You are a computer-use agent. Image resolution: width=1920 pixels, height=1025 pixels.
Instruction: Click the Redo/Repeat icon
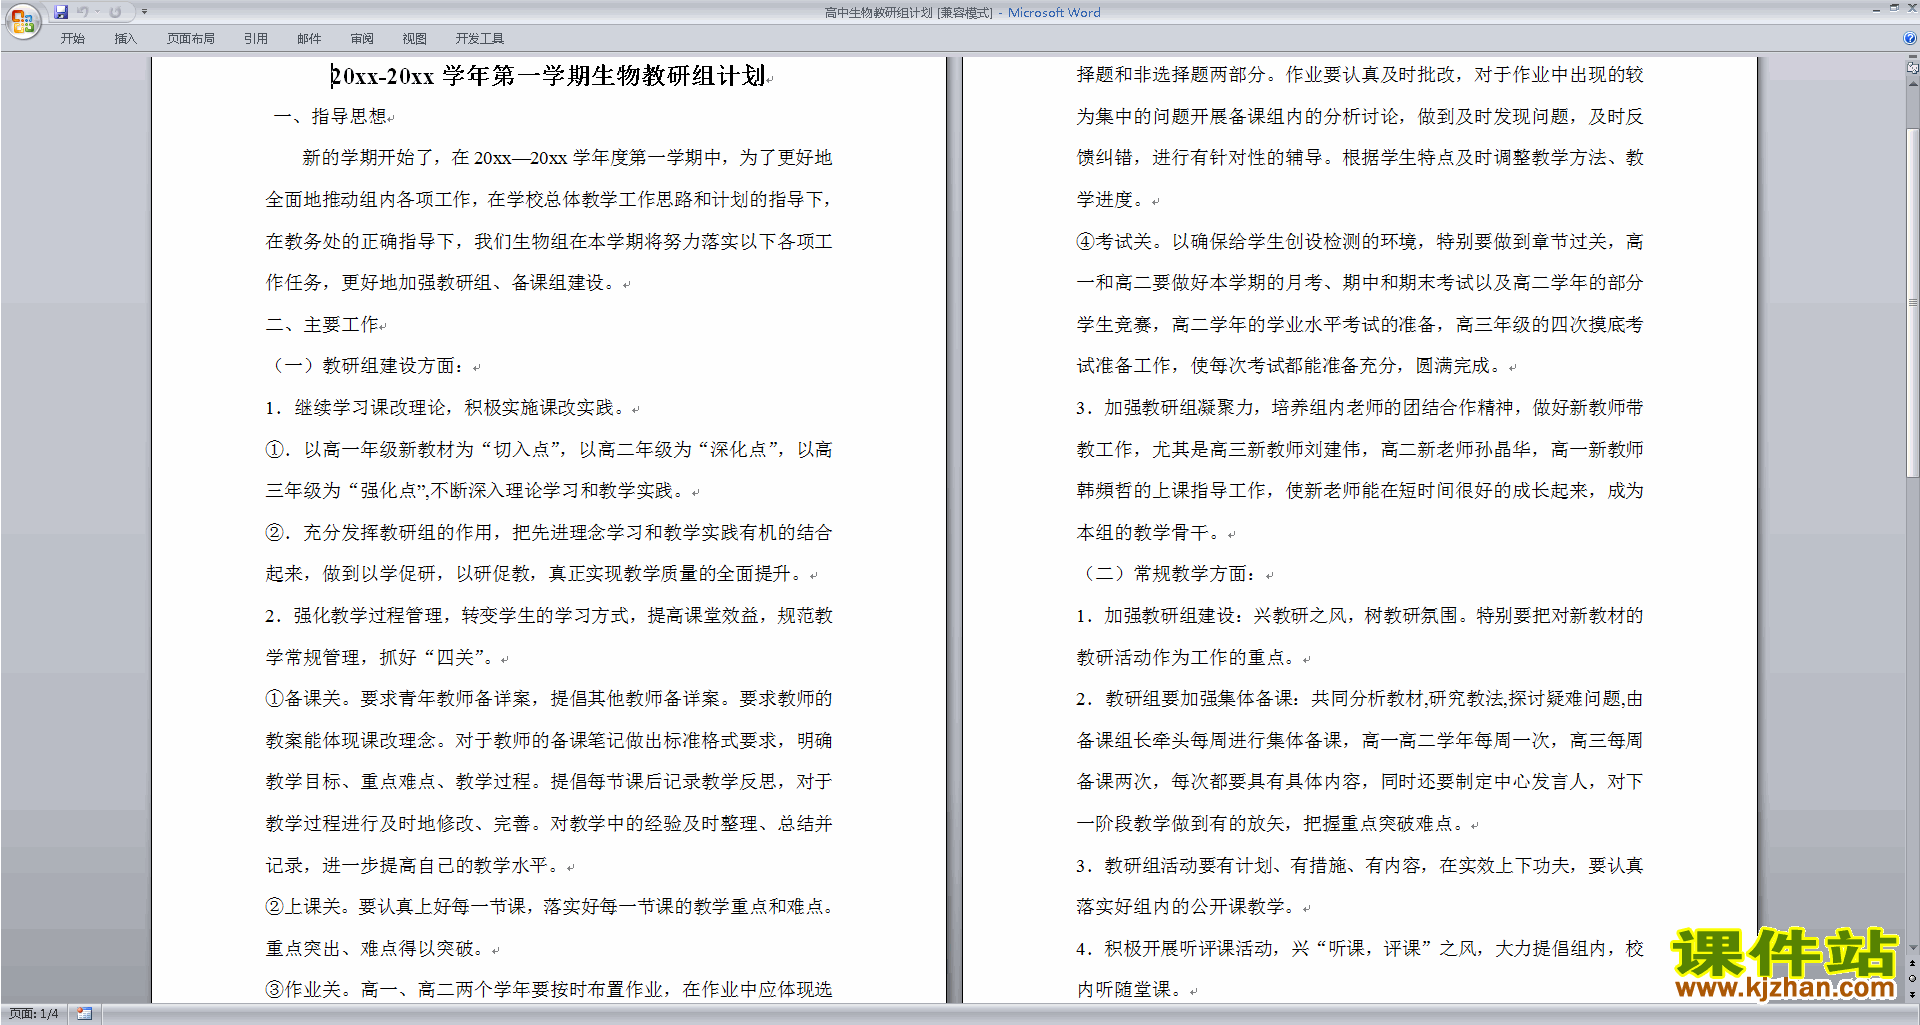pos(115,12)
